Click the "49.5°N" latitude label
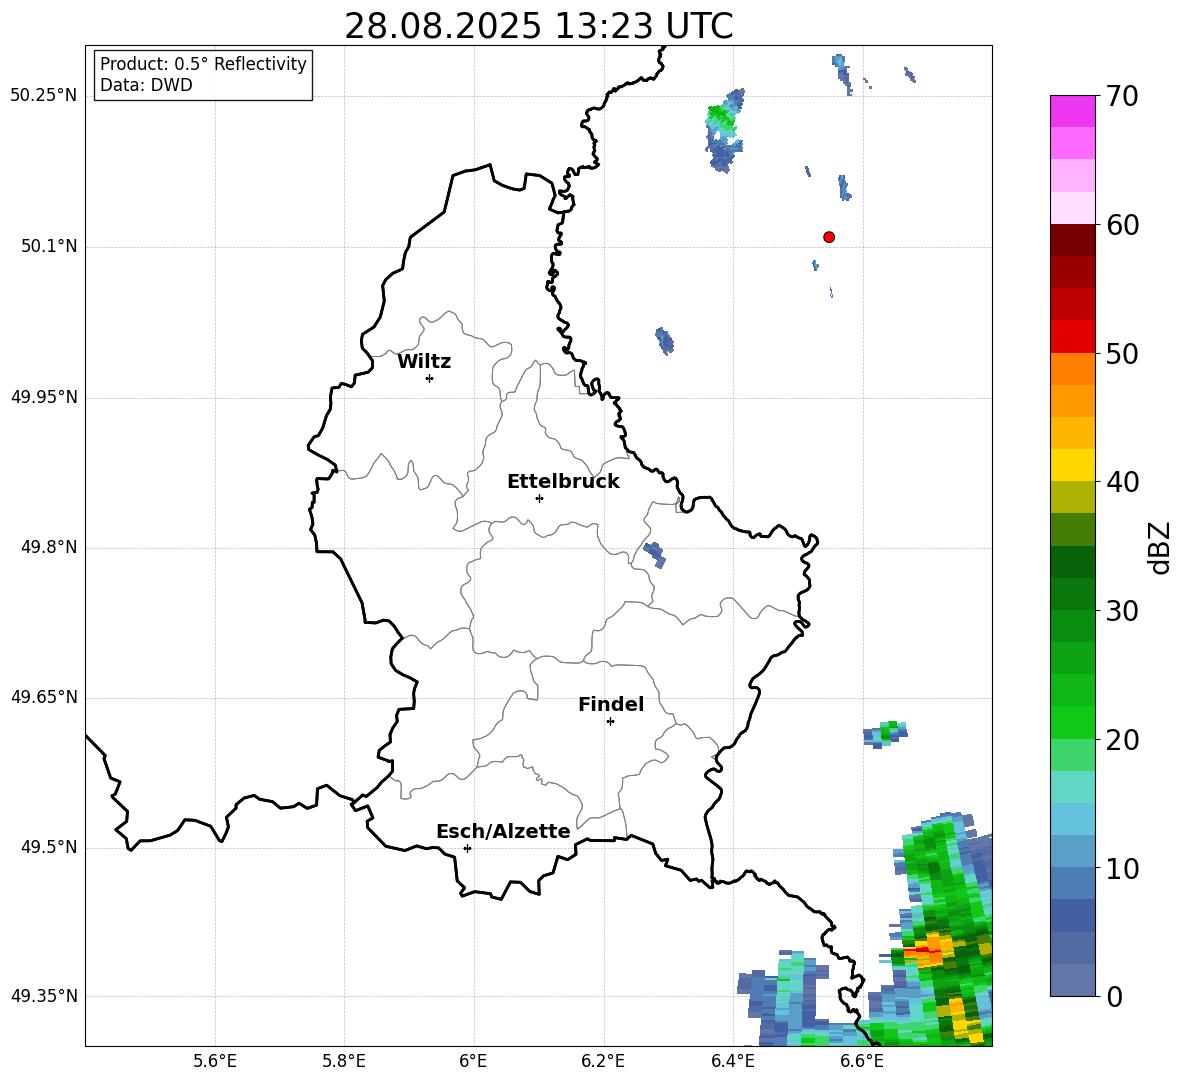The width and height of the screenshot is (1184, 1081). point(48,847)
